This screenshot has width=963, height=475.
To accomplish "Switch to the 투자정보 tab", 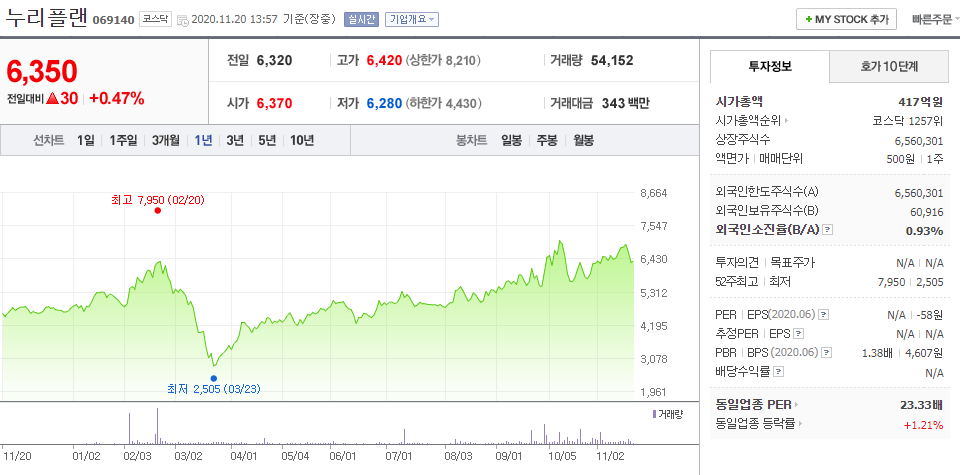I will (770, 66).
